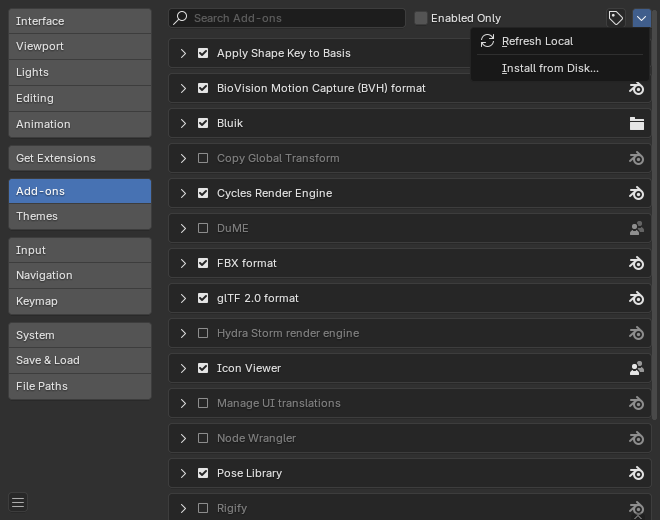
Task: Expand the Node Wrangler details
Action: pyautogui.click(x=183, y=438)
